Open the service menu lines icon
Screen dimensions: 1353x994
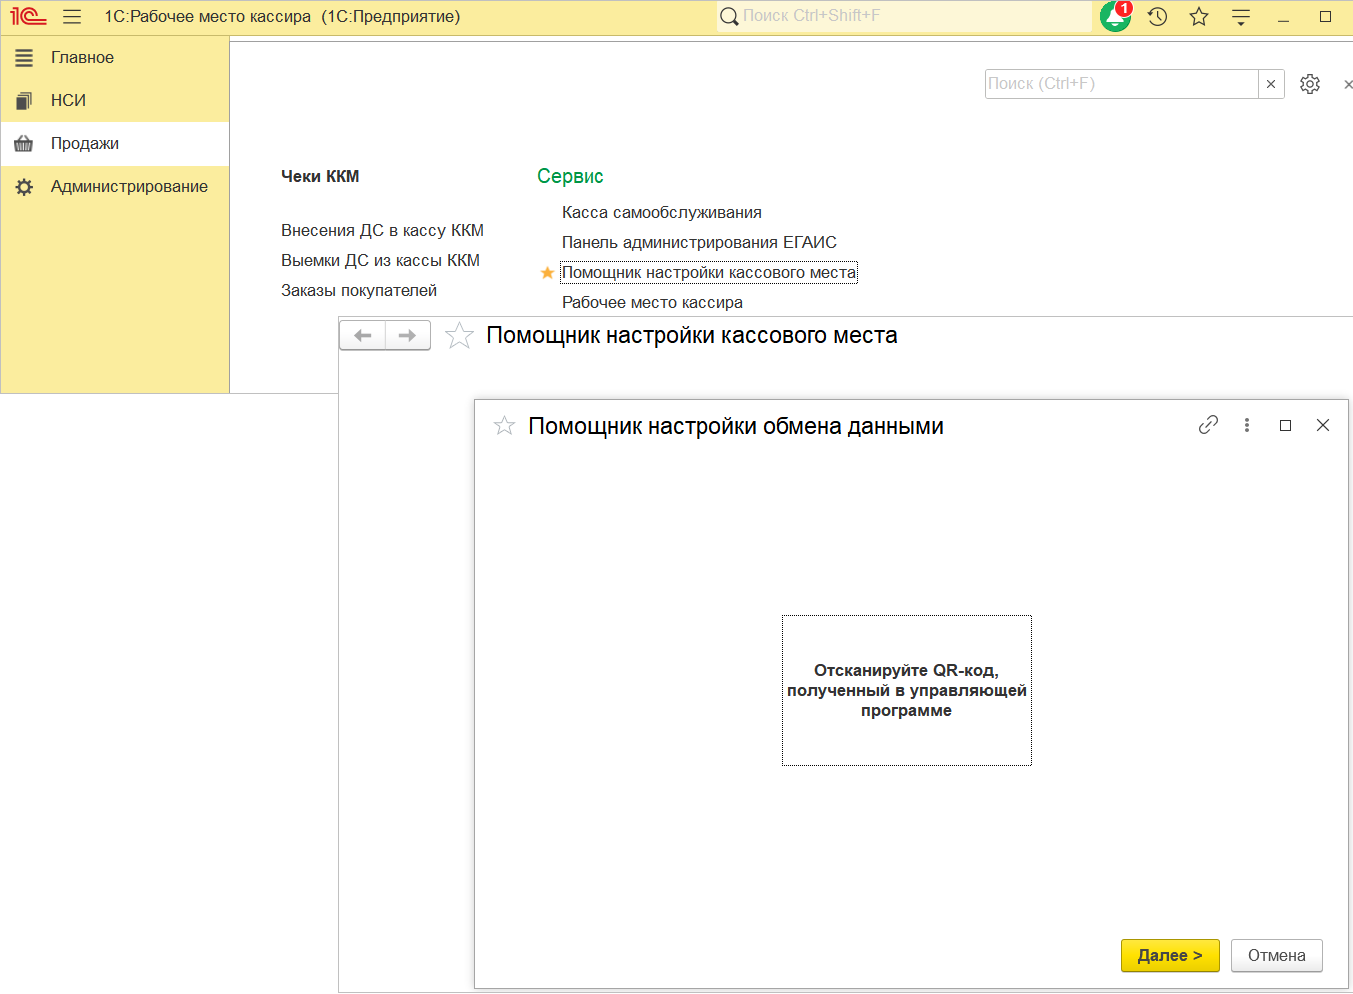1241,17
